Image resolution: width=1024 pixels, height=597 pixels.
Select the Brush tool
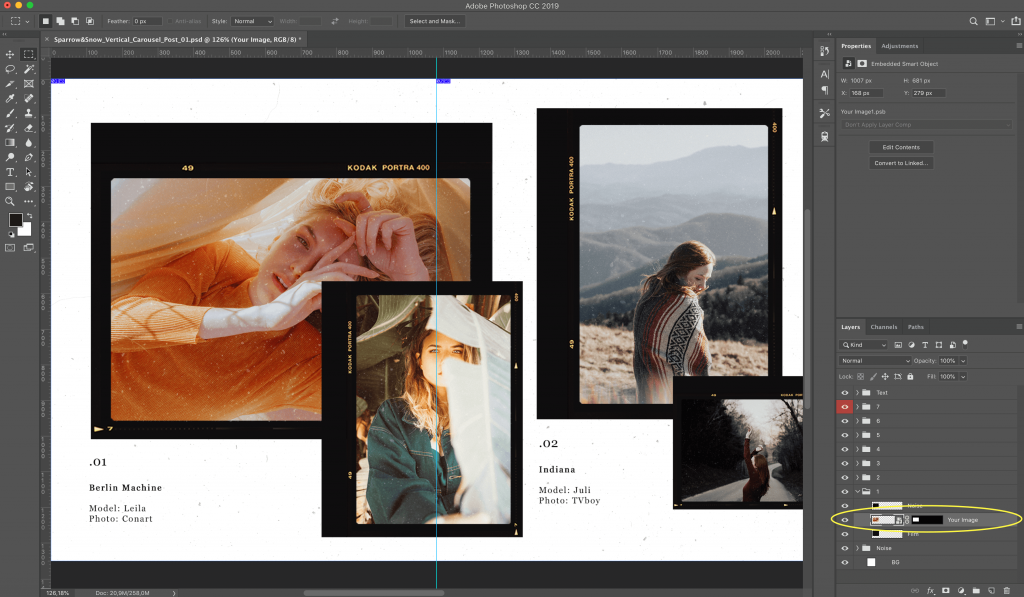click(x=10, y=113)
